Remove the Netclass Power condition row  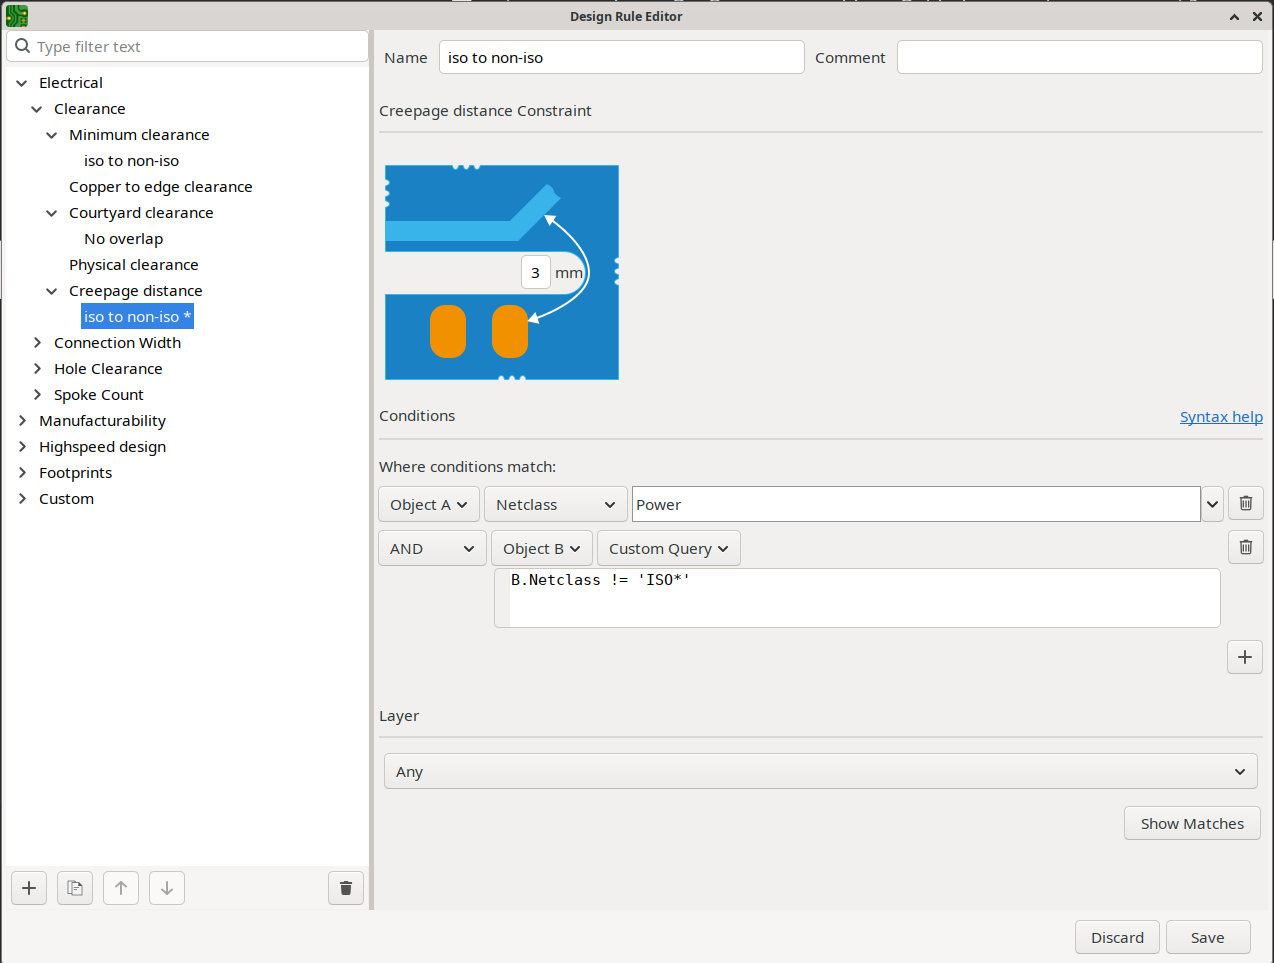(1245, 503)
